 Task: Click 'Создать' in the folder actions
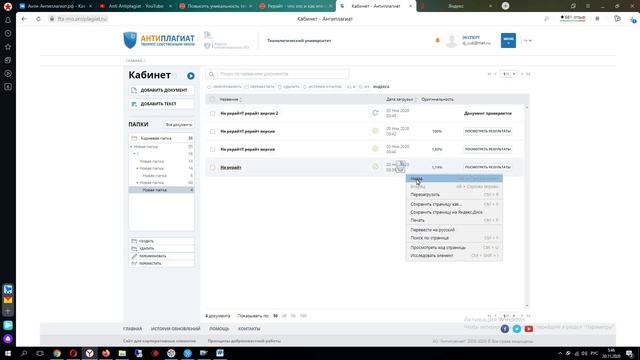161,241
